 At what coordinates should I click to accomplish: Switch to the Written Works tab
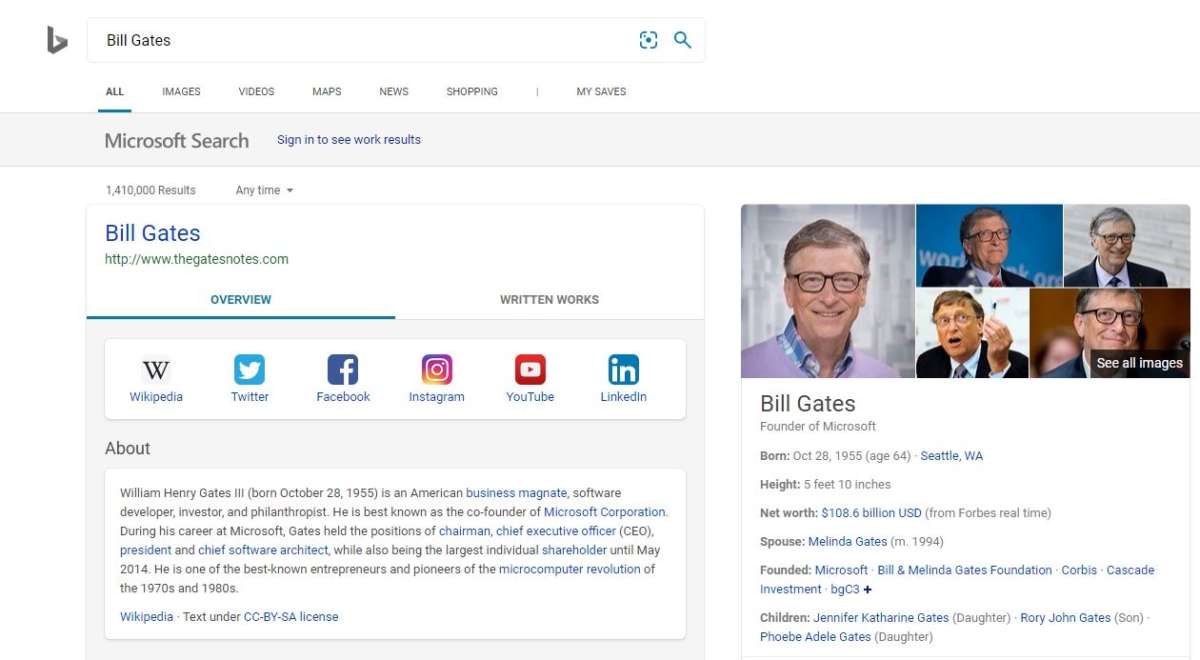[549, 299]
